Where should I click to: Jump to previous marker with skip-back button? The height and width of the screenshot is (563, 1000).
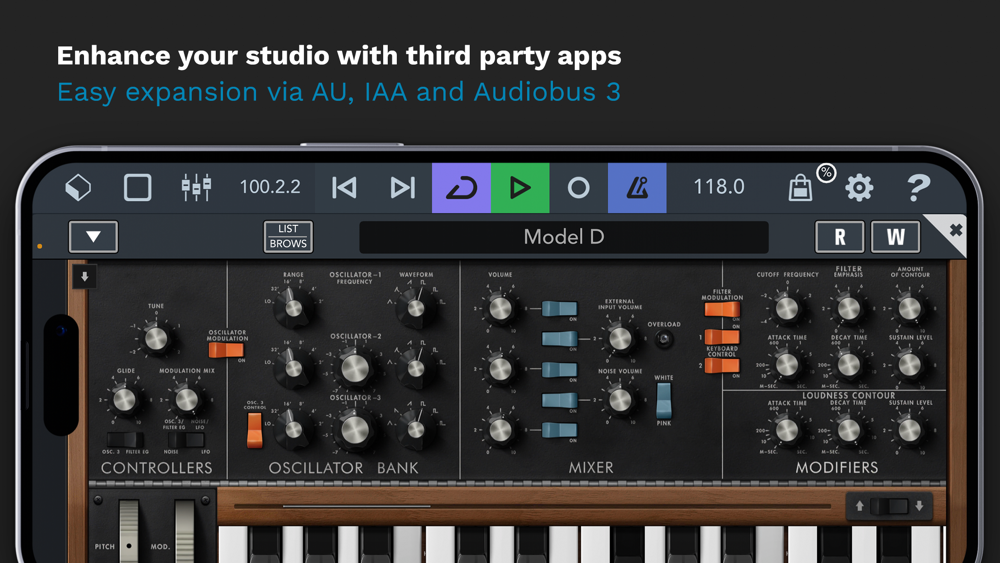(344, 188)
